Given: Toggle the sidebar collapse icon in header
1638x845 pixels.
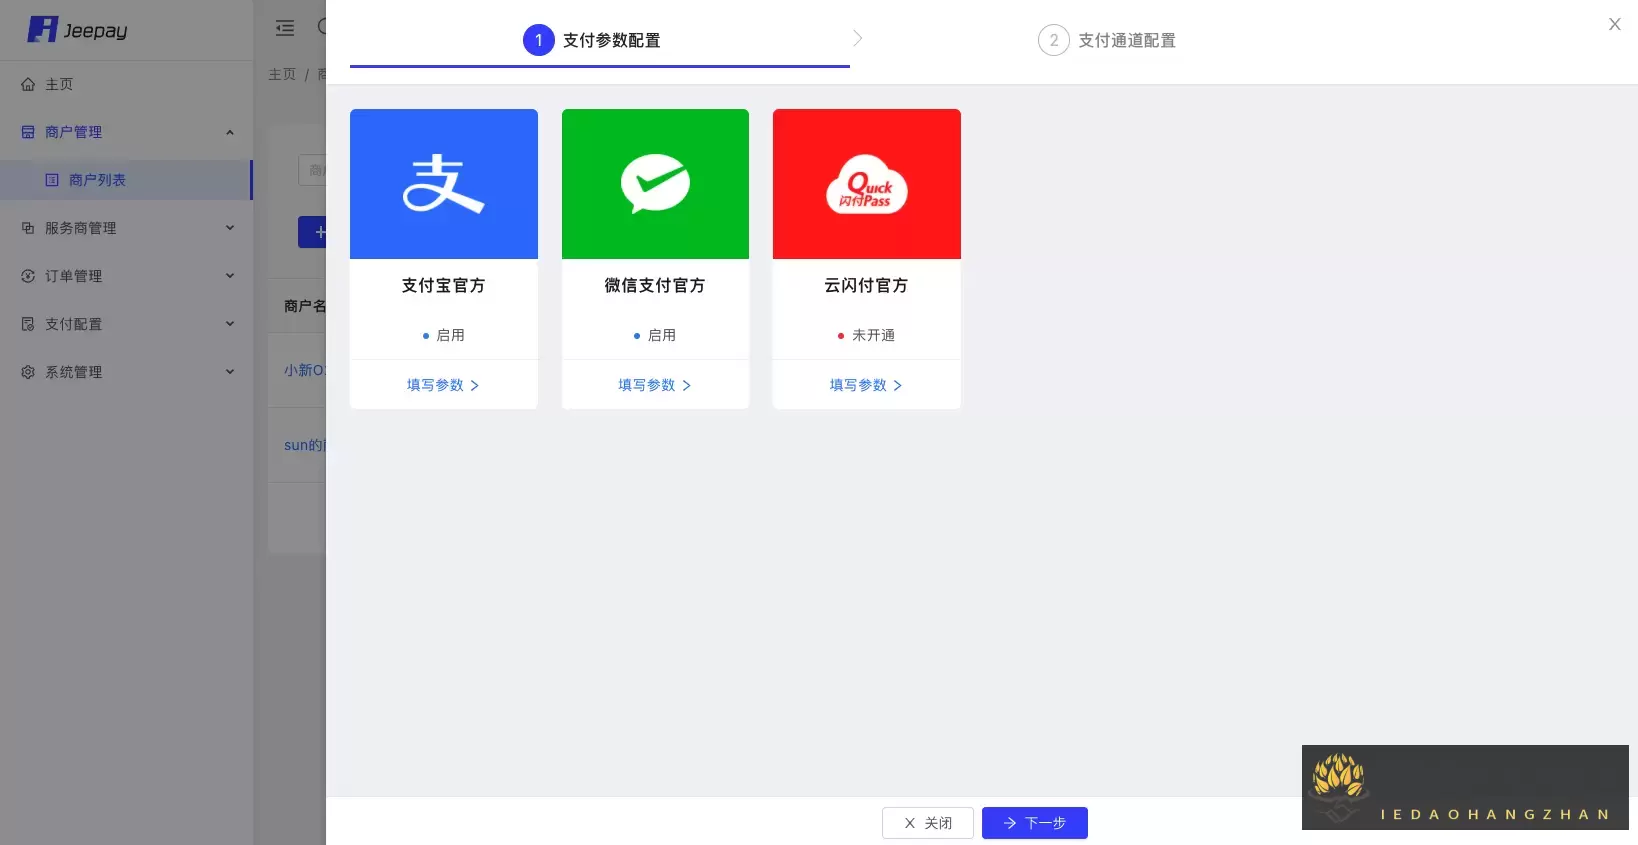Looking at the screenshot, I should 285,28.
